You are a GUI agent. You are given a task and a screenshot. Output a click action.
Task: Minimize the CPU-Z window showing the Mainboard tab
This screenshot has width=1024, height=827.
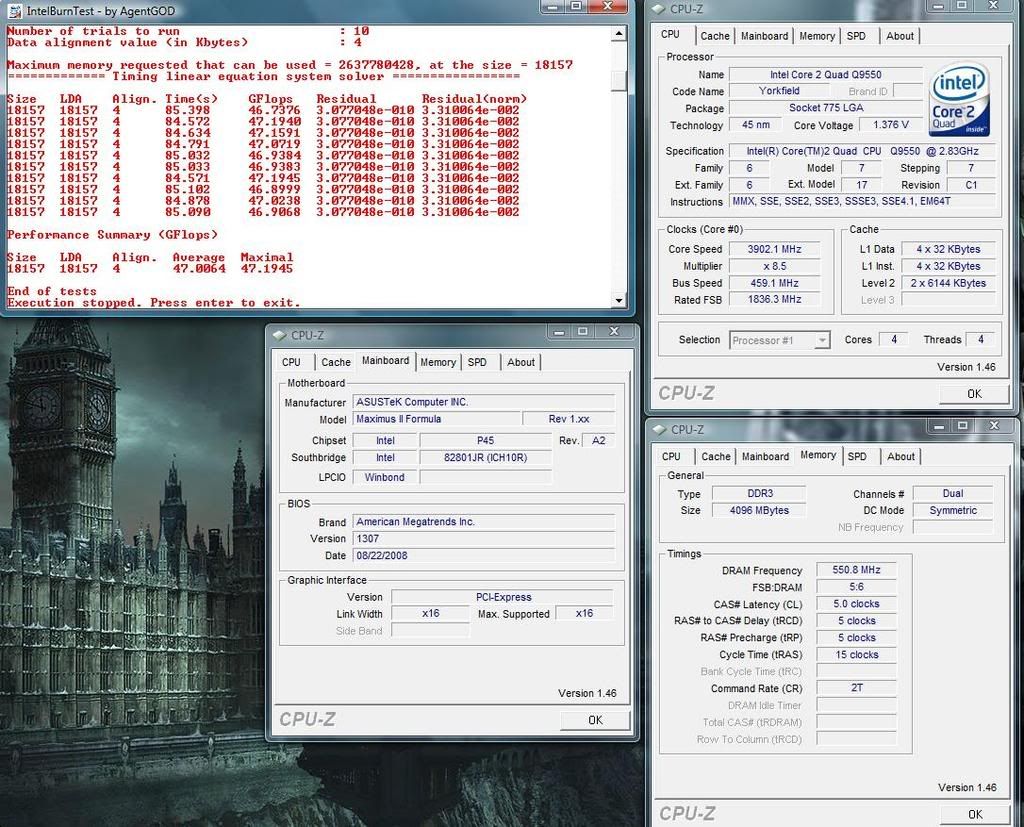(559, 332)
